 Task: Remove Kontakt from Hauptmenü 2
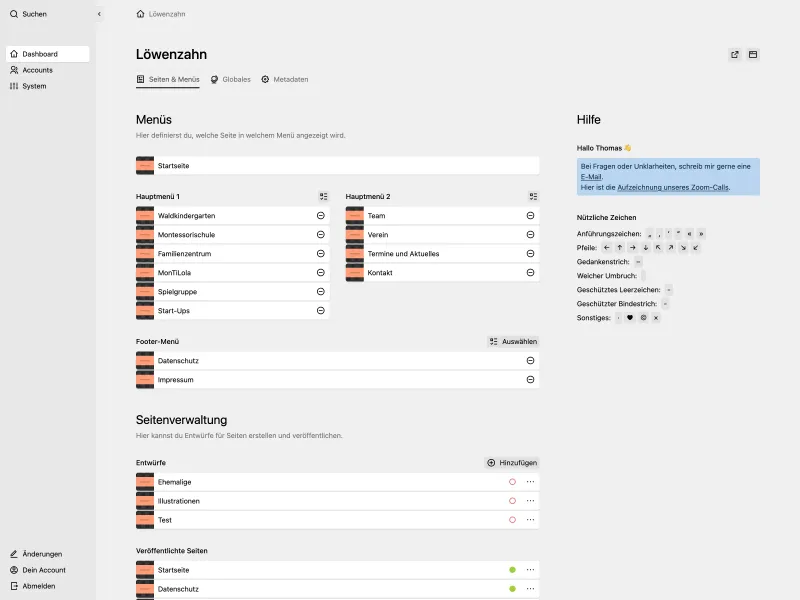(529, 272)
